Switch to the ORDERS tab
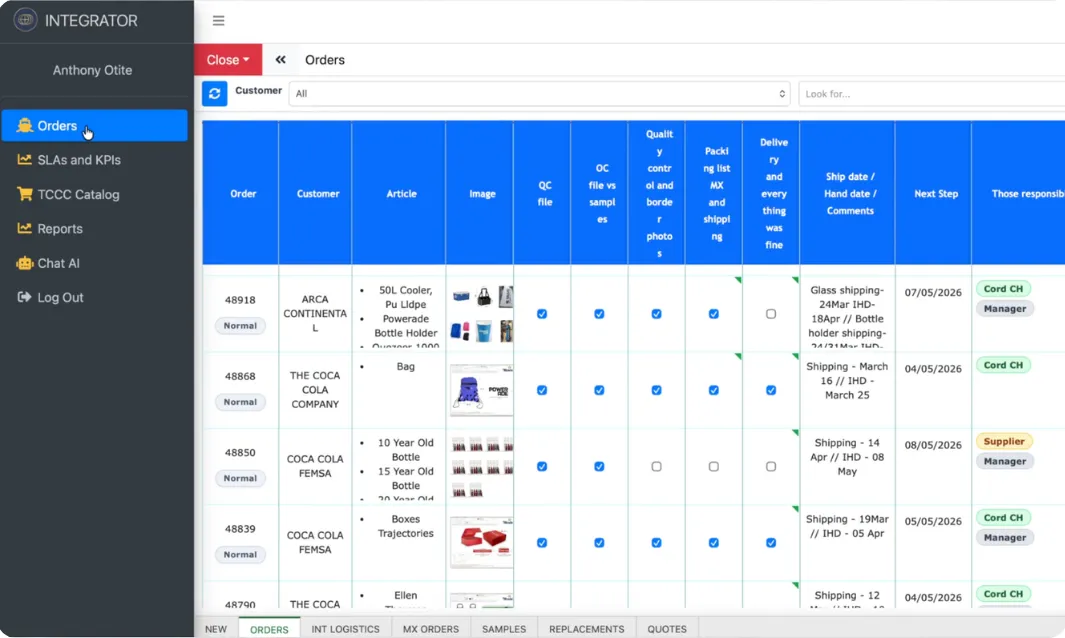The height and width of the screenshot is (638, 1065). point(269,629)
